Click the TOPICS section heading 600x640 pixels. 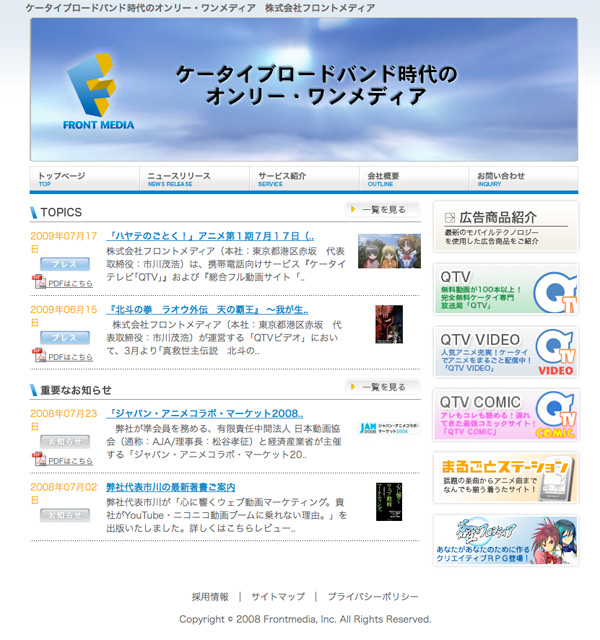[61, 212]
